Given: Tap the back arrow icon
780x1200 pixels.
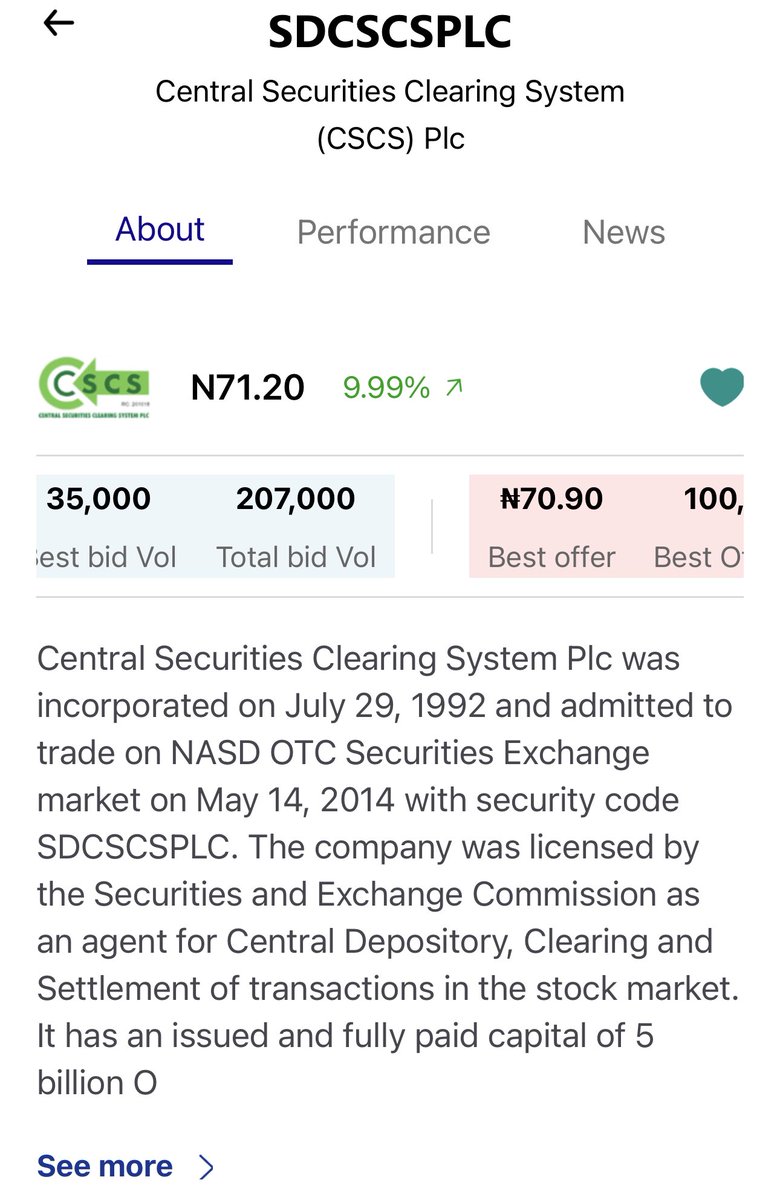Looking at the screenshot, I should point(59,25).
